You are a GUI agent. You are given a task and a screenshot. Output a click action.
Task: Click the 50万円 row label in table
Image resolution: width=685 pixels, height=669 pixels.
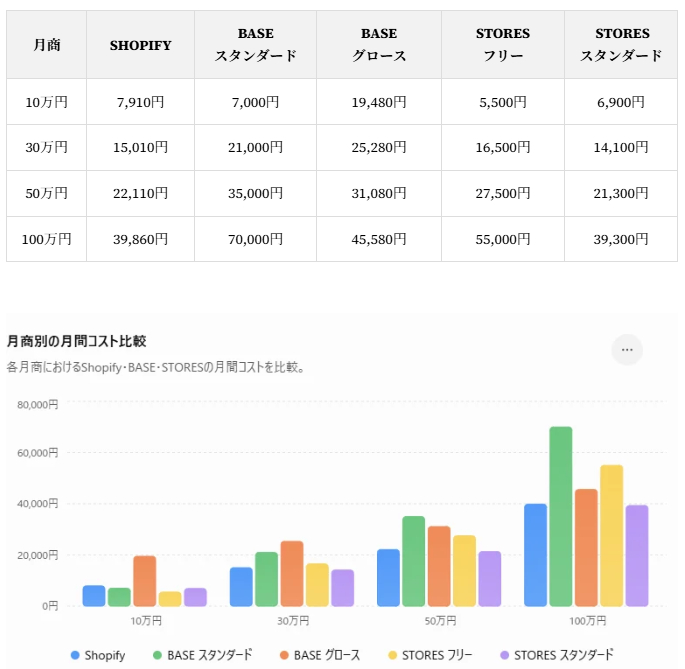tap(46, 193)
